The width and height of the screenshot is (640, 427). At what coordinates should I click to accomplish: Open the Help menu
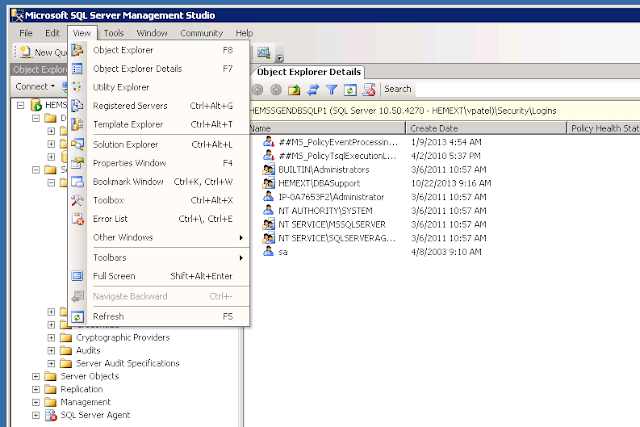pyautogui.click(x=244, y=33)
